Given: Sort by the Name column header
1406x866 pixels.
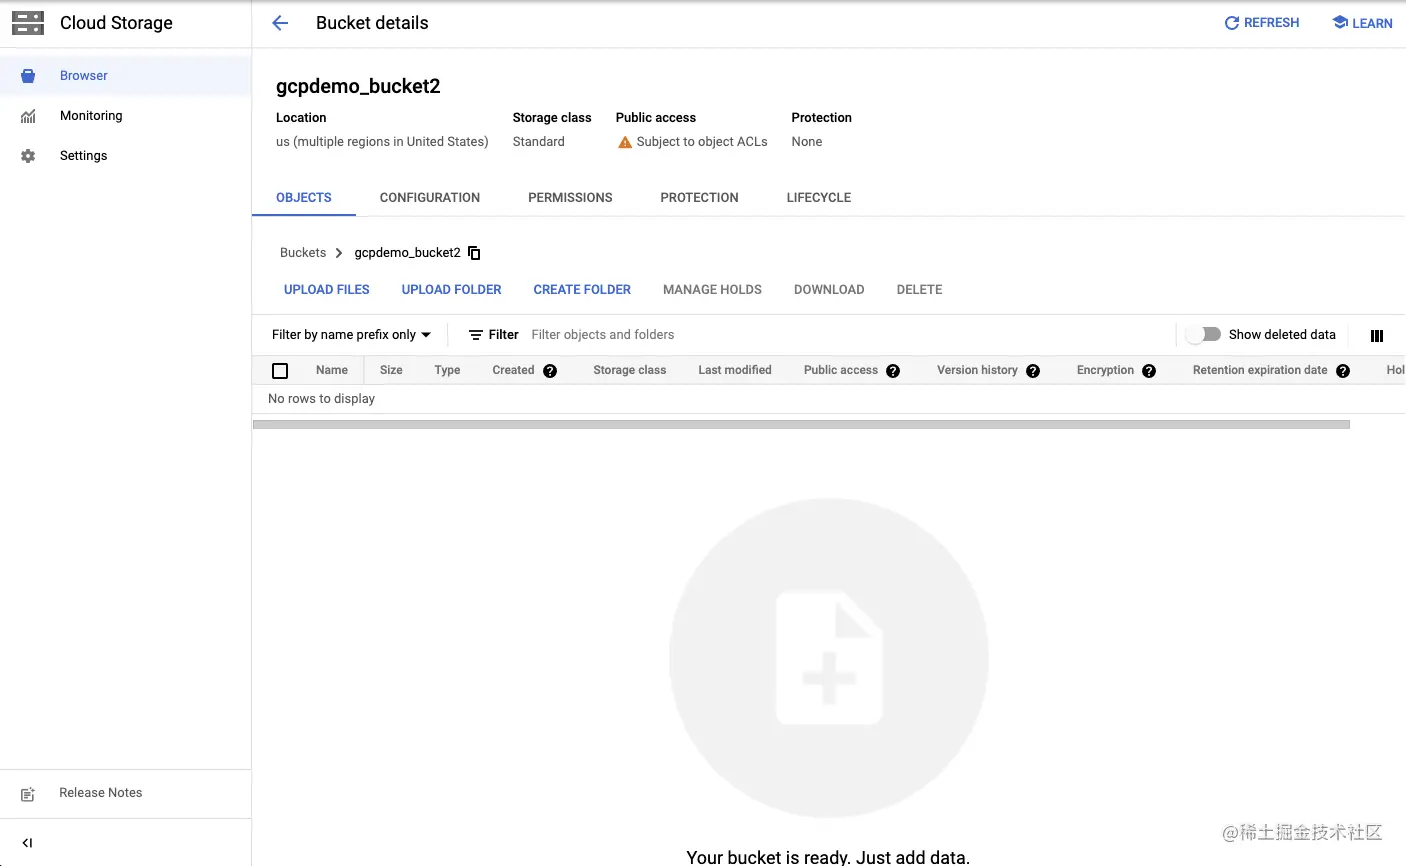Looking at the screenshot, I should [x=332, y=370].
